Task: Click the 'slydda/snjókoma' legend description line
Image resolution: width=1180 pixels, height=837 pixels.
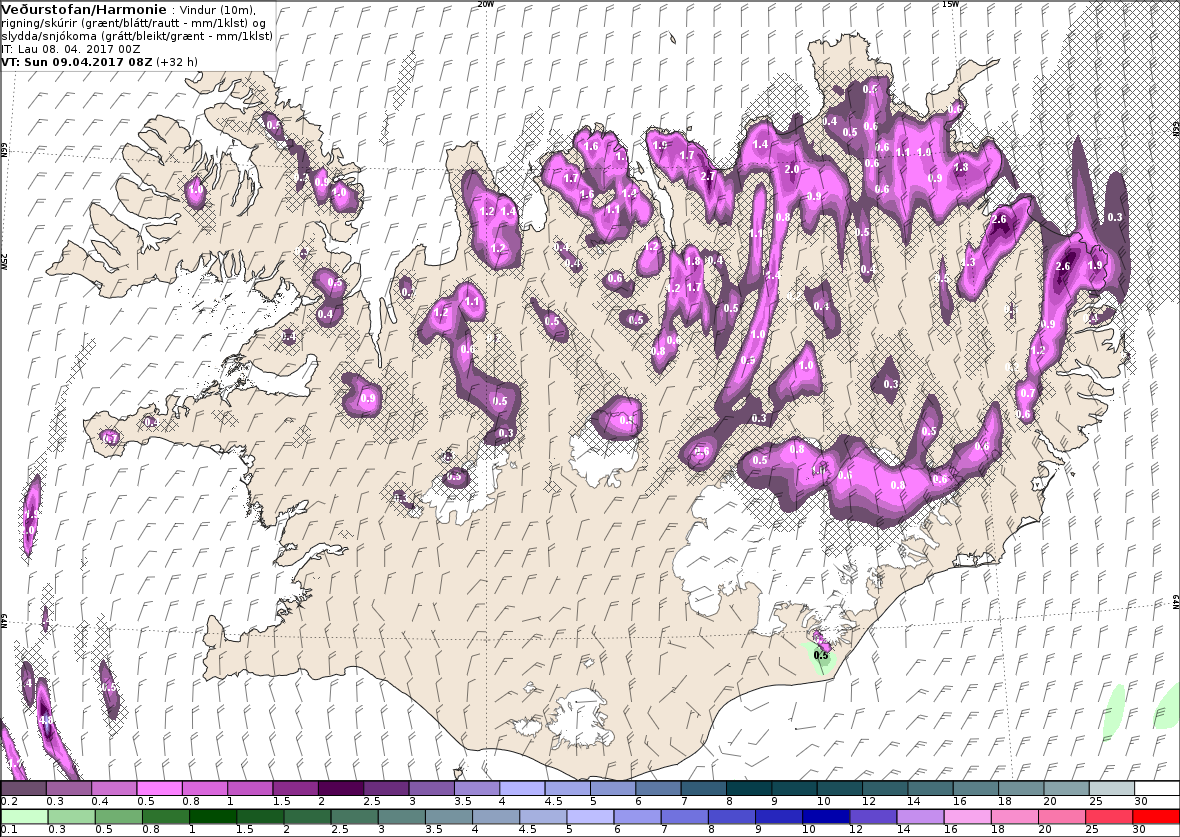Action: [137, 36]
